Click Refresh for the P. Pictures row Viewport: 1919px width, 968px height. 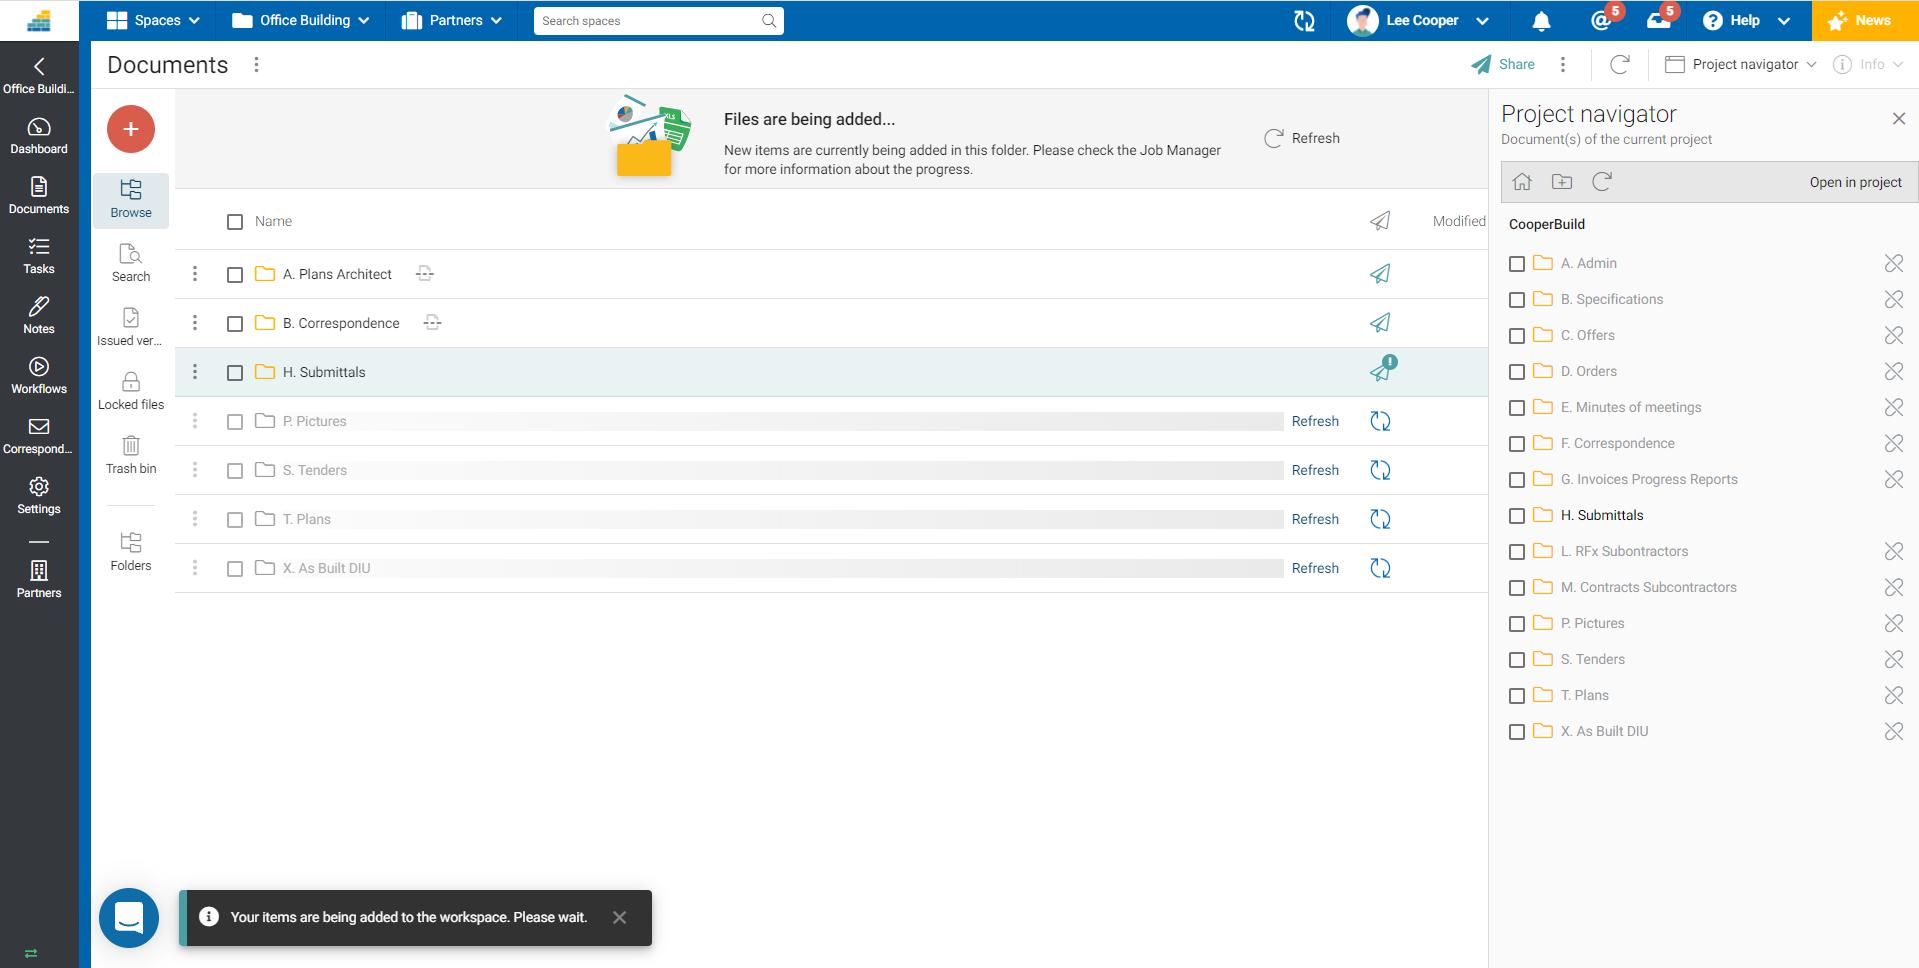[1314, 421]
